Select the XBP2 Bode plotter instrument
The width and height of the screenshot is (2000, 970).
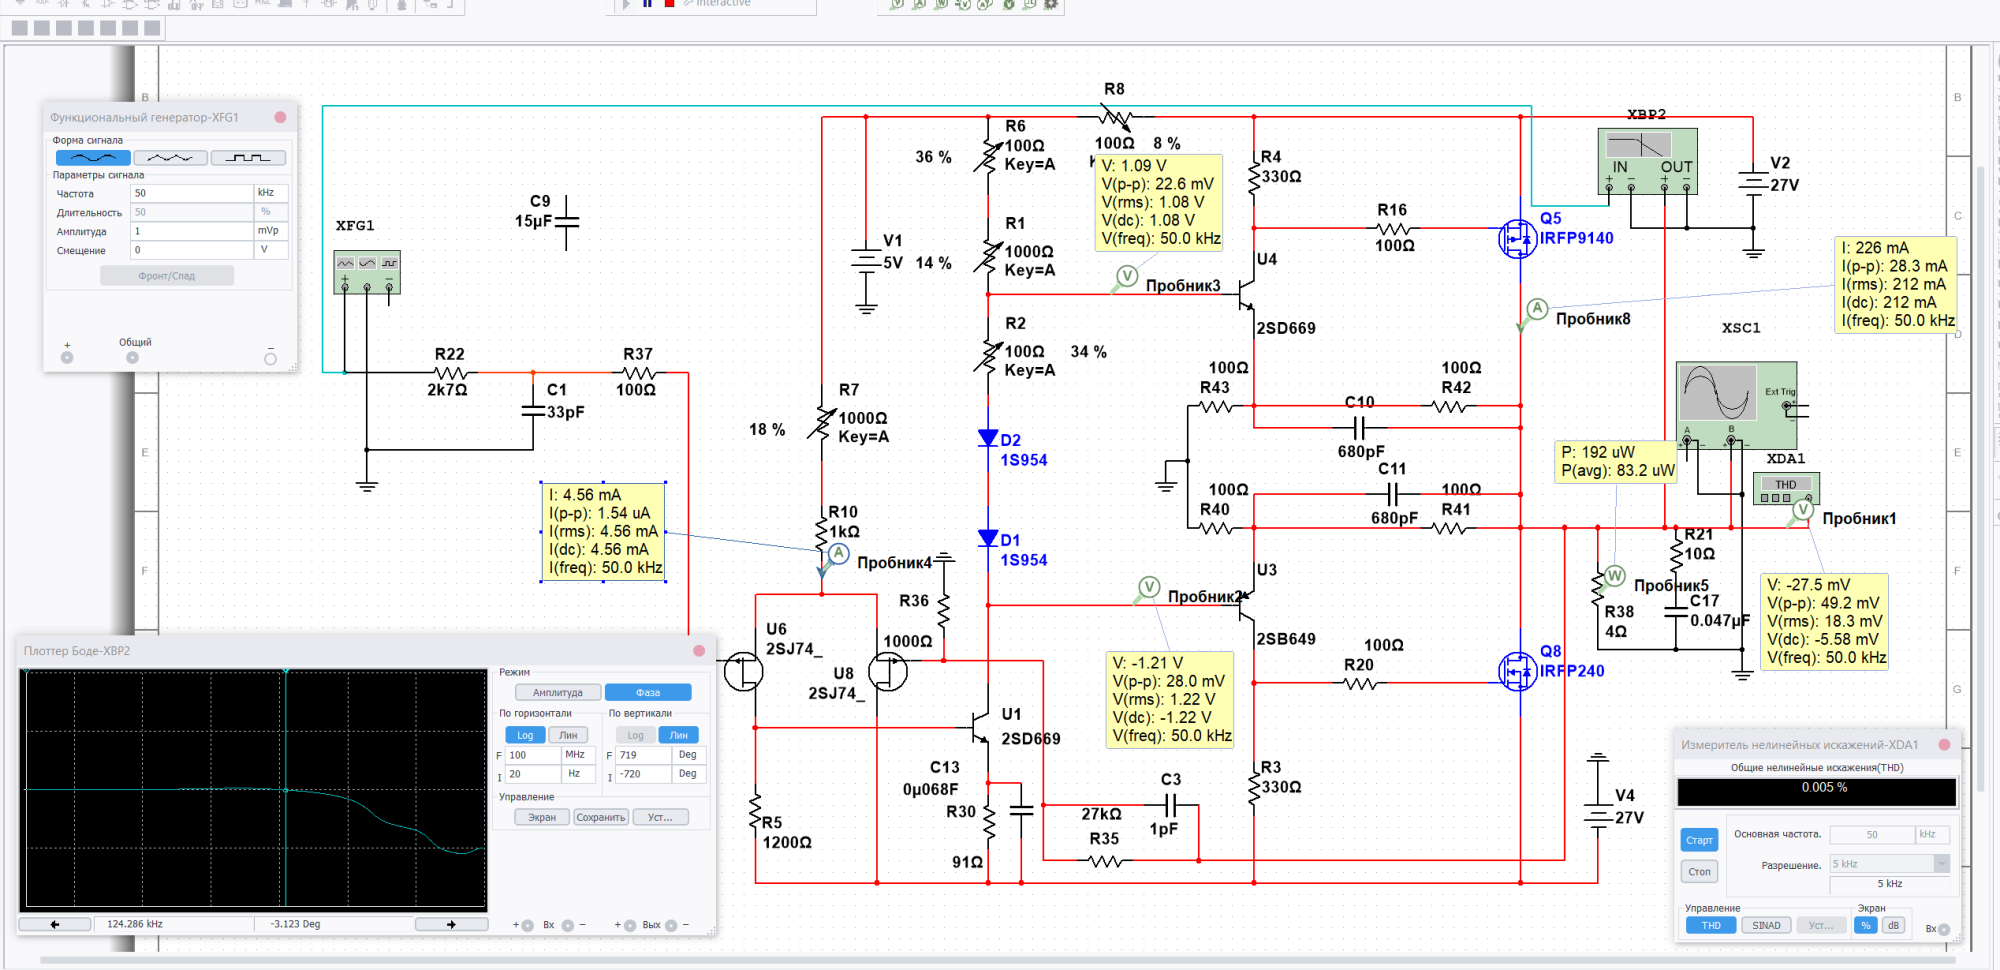(1647, 161)
